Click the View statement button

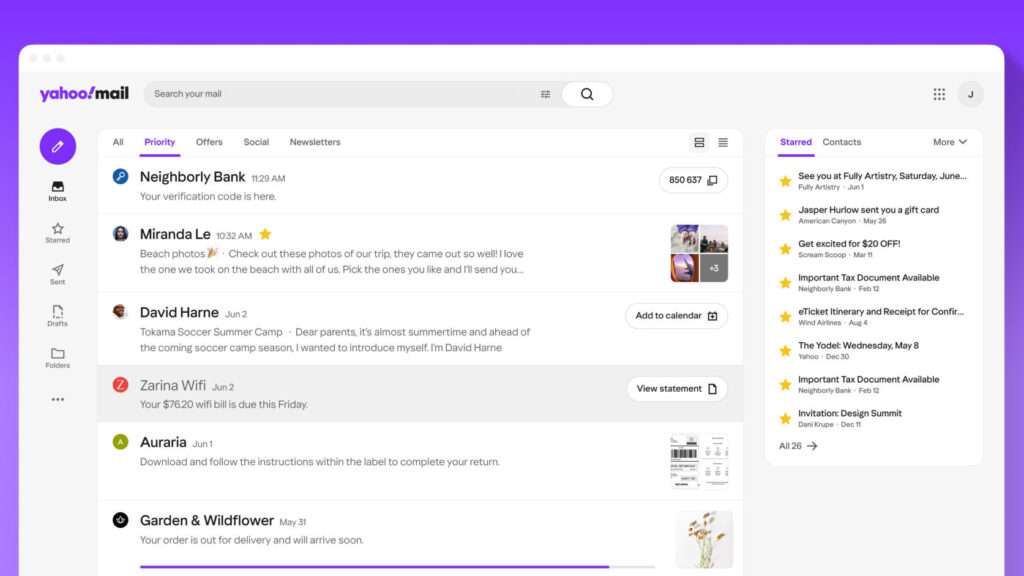677,389
